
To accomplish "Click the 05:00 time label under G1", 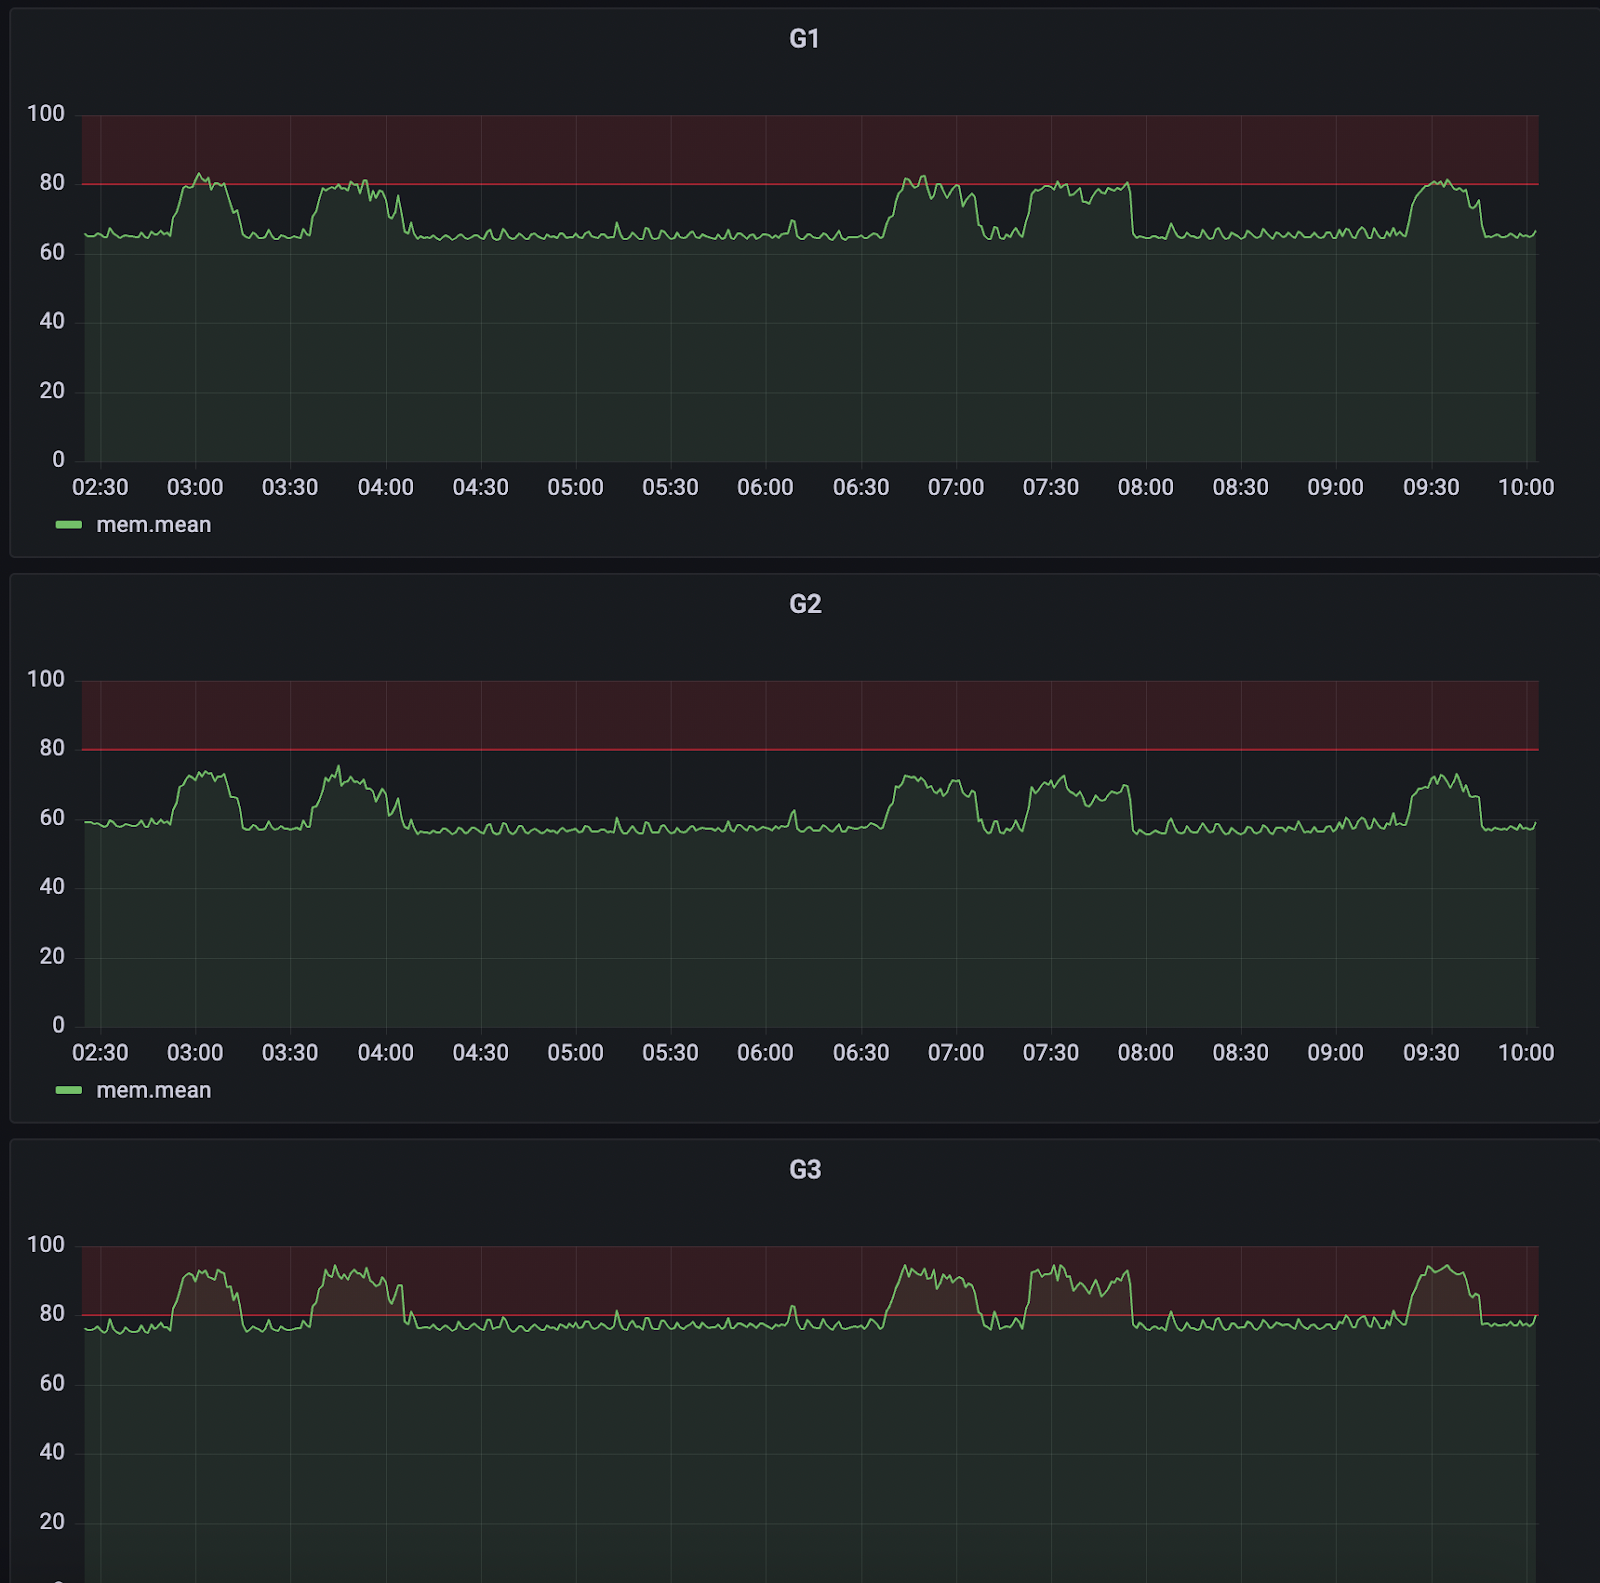I will tap(575, 487).
